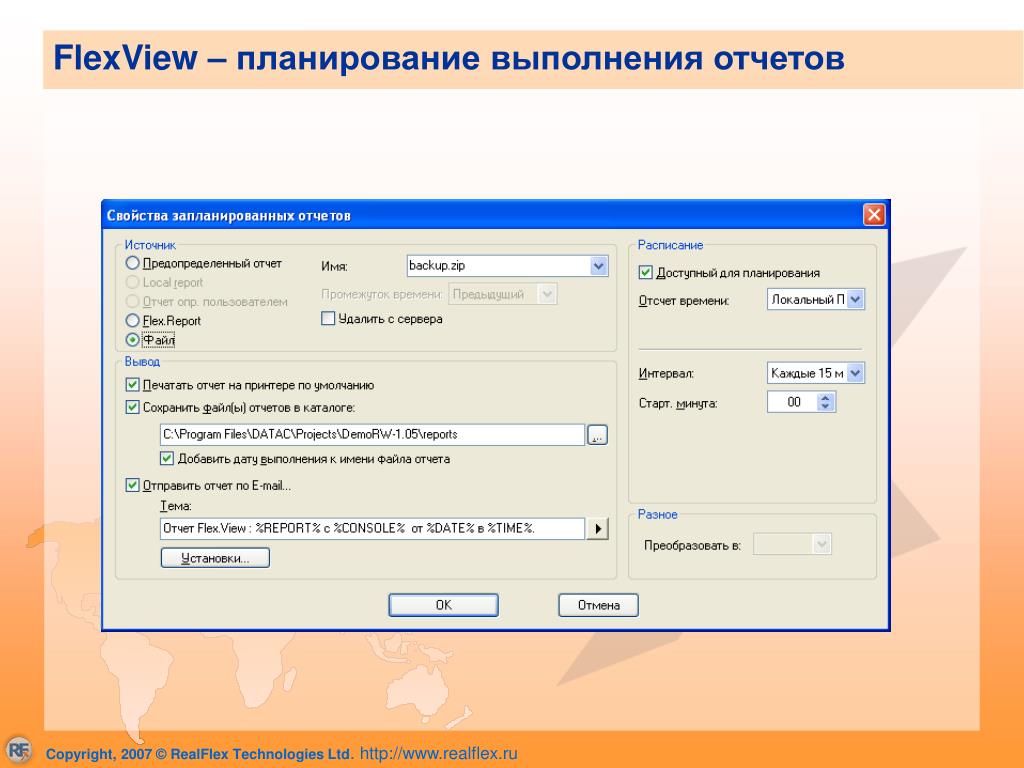This screenshot has width=1024, height=768.
Task: Click the browse folder ellipsis button
Action: click(x=598, y=435)
